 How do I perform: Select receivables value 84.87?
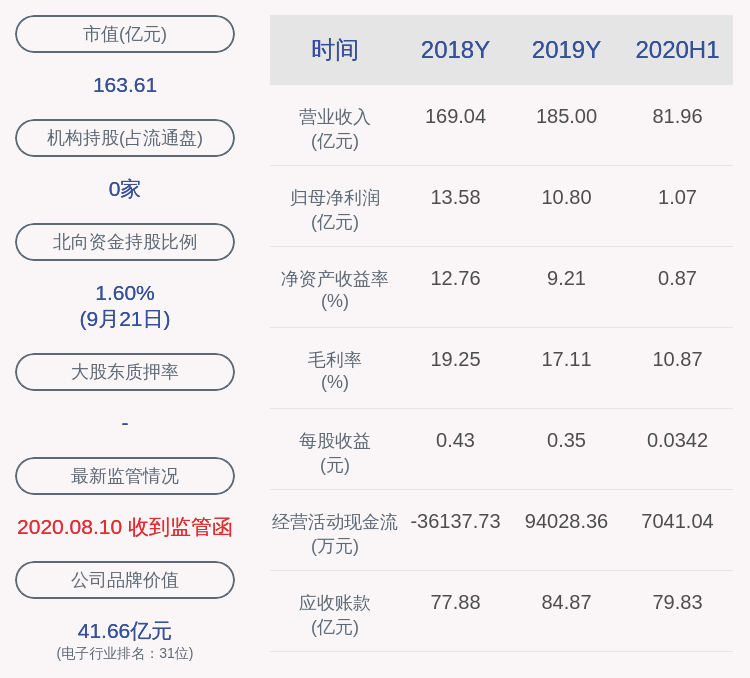[566, 602]
